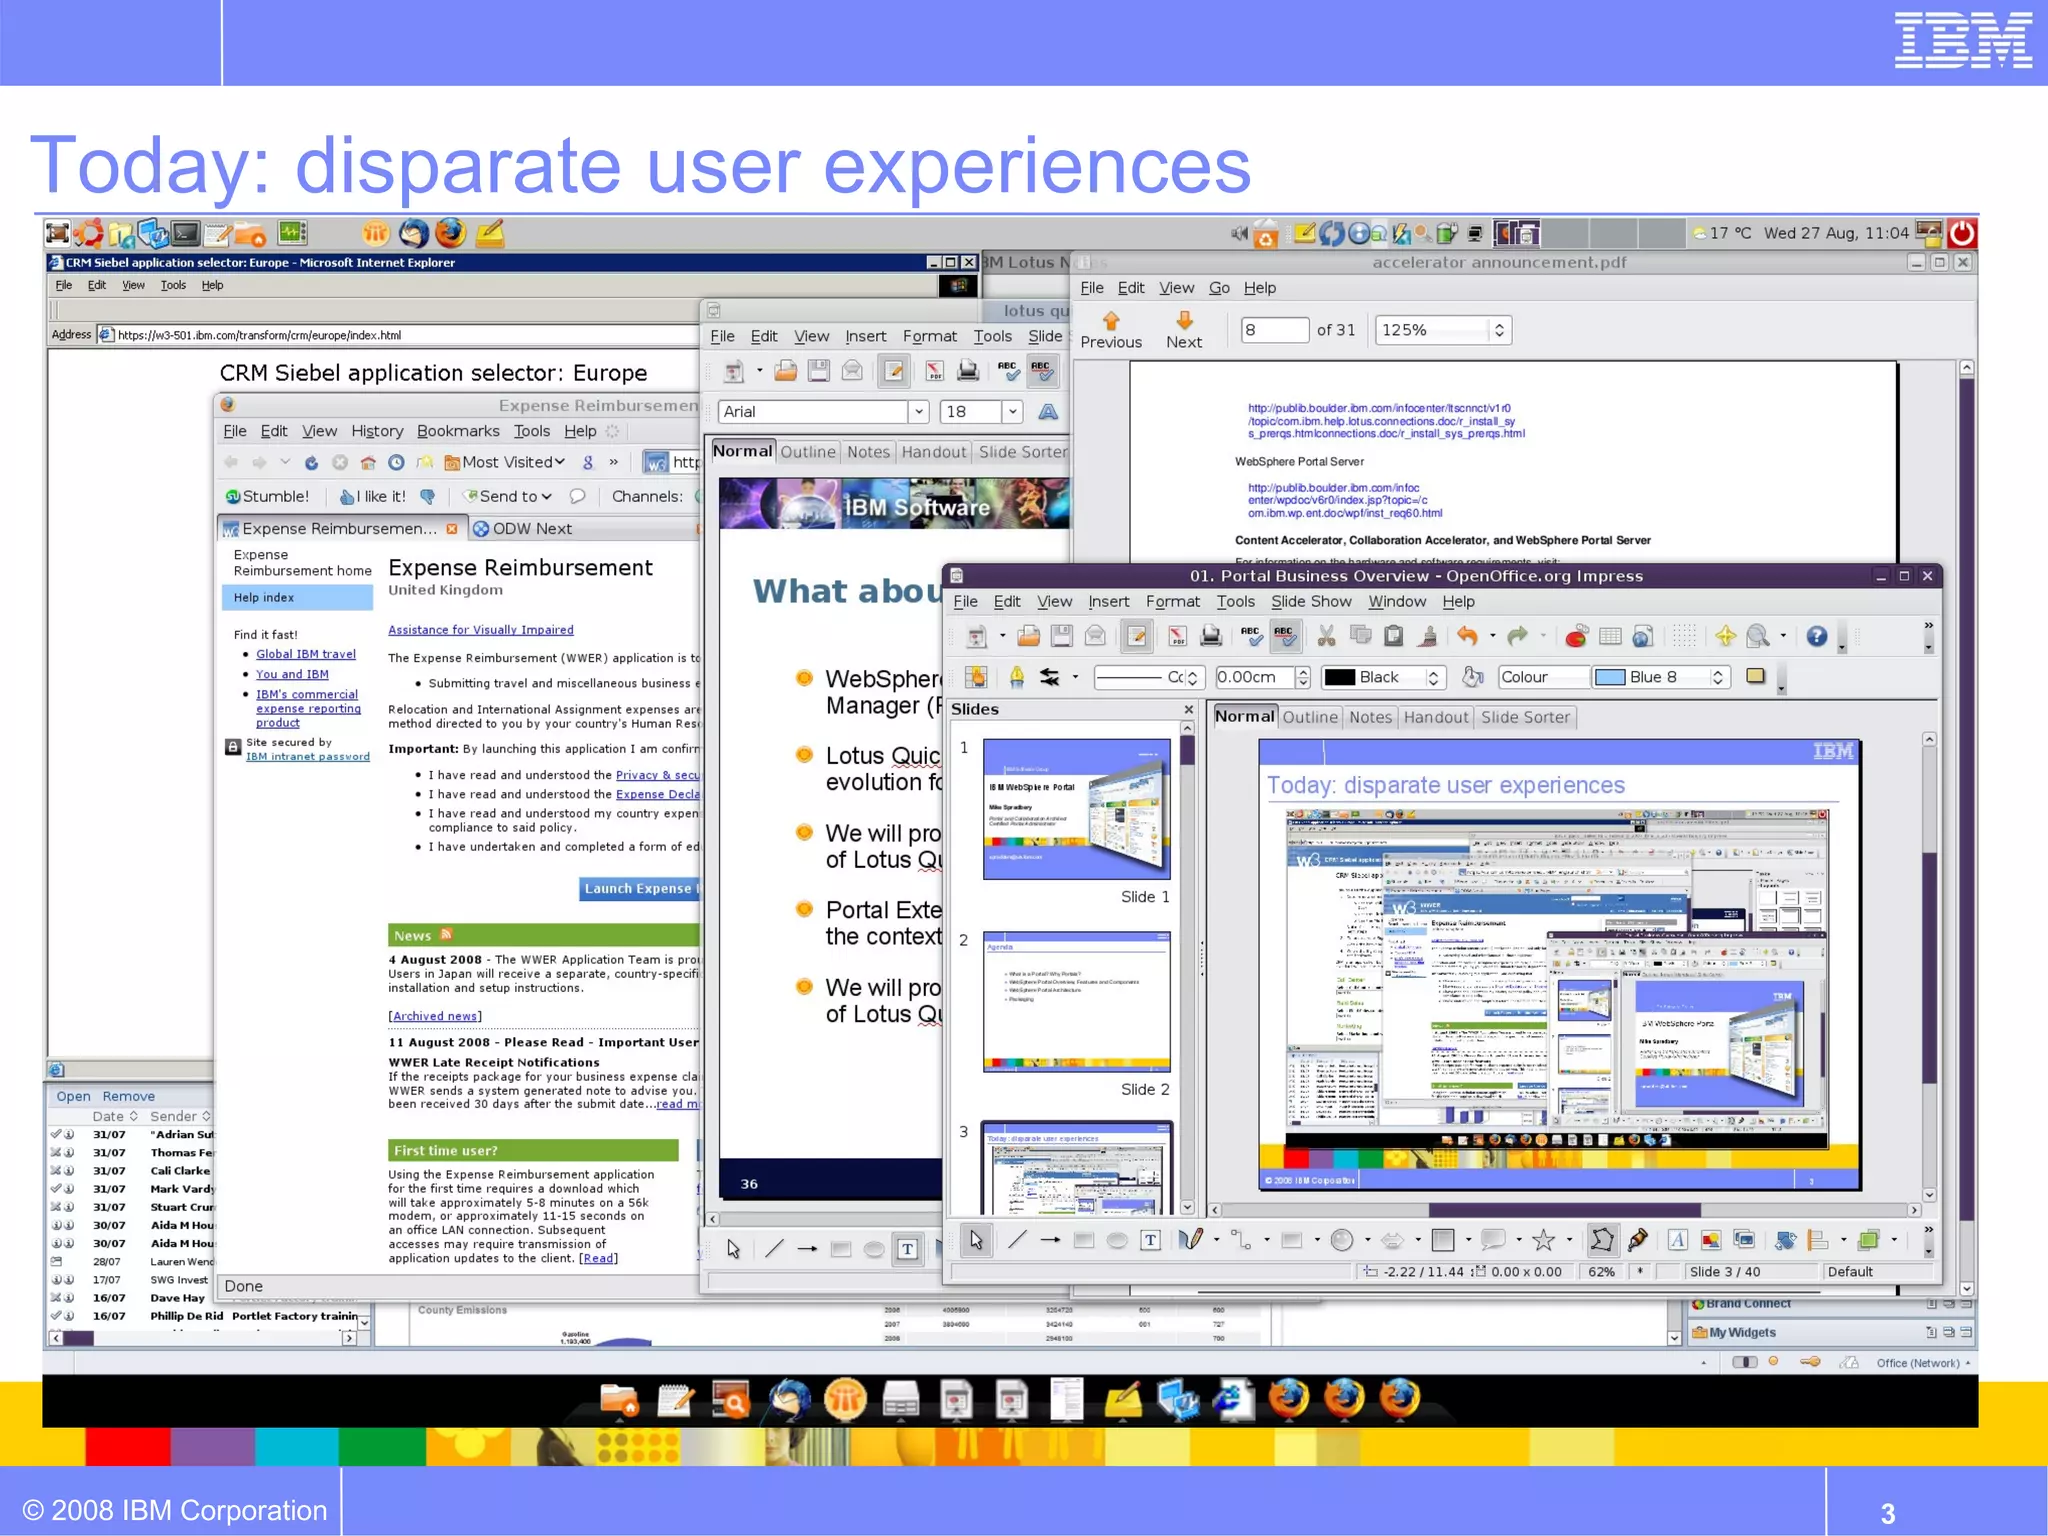Click Black line colour selector

coord(1383,677)
